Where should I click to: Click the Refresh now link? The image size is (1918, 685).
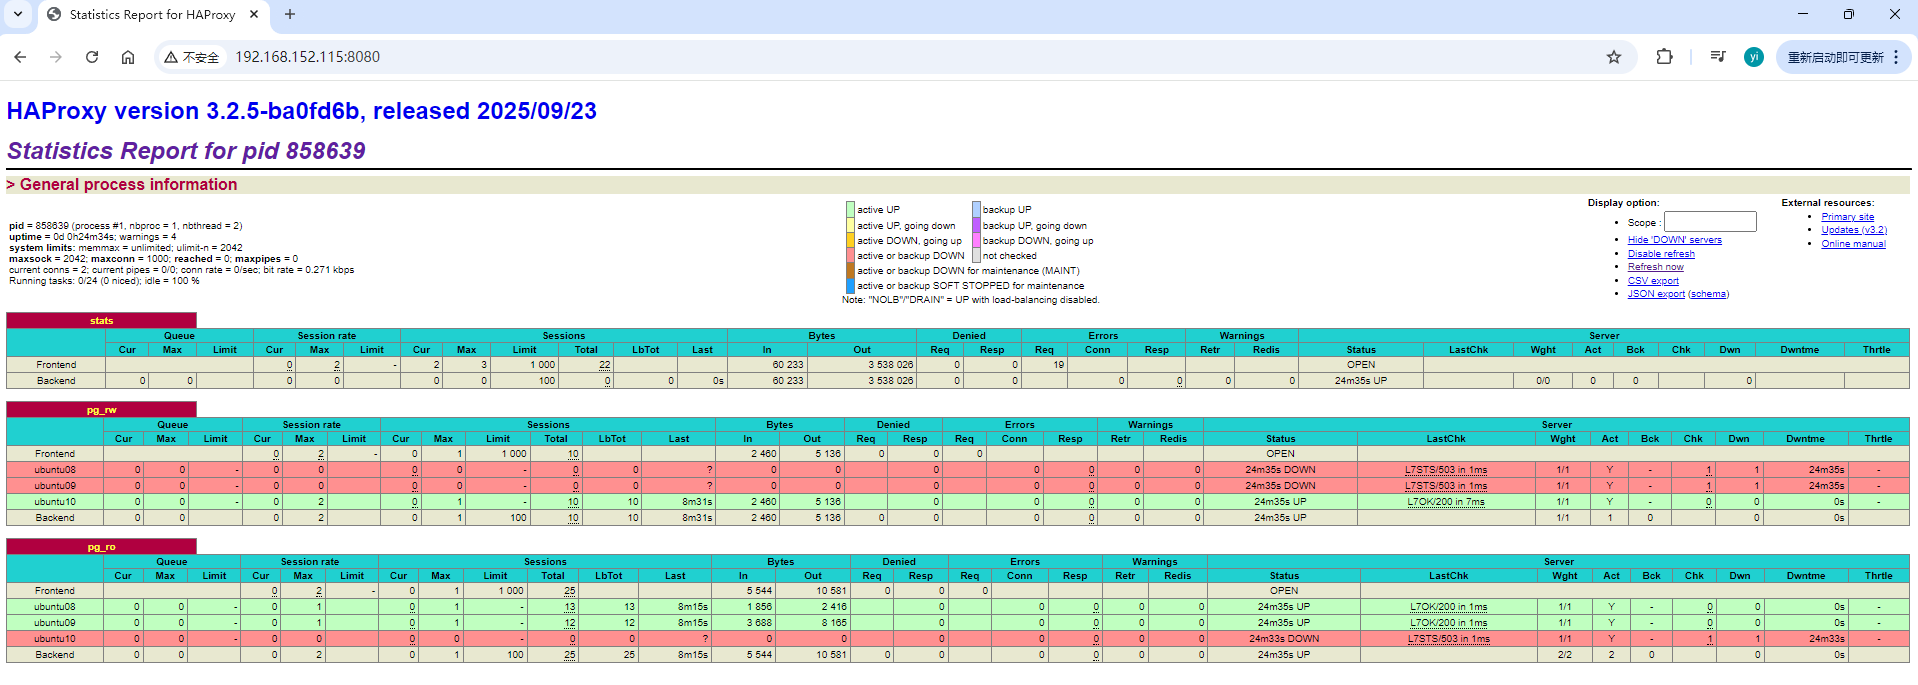coord(1655,267)
